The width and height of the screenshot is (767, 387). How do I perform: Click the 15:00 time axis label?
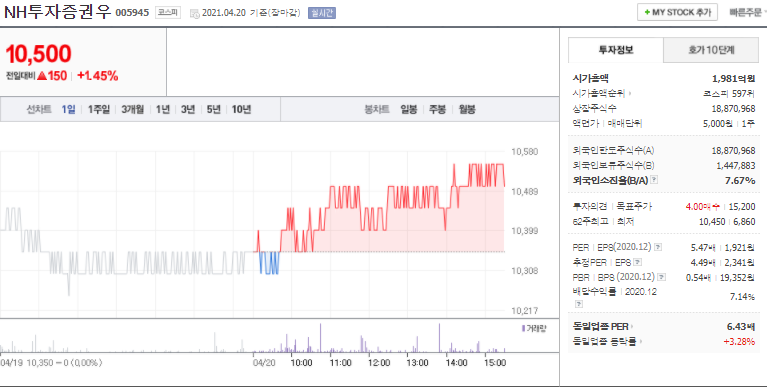click(495, 363)
